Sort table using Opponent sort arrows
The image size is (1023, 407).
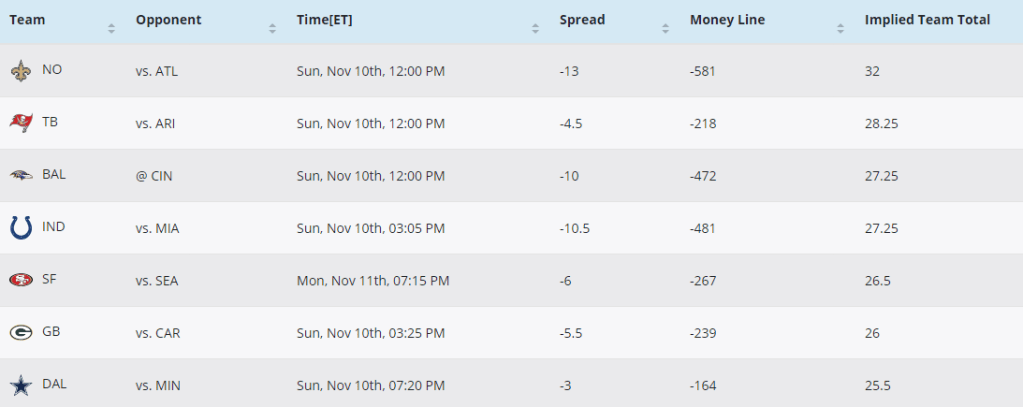click(272, 29)
